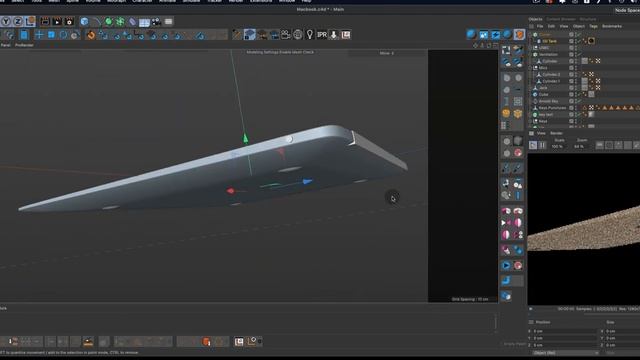
Task: Add a Cube primitive object
Action: click(x=84, y=22)
